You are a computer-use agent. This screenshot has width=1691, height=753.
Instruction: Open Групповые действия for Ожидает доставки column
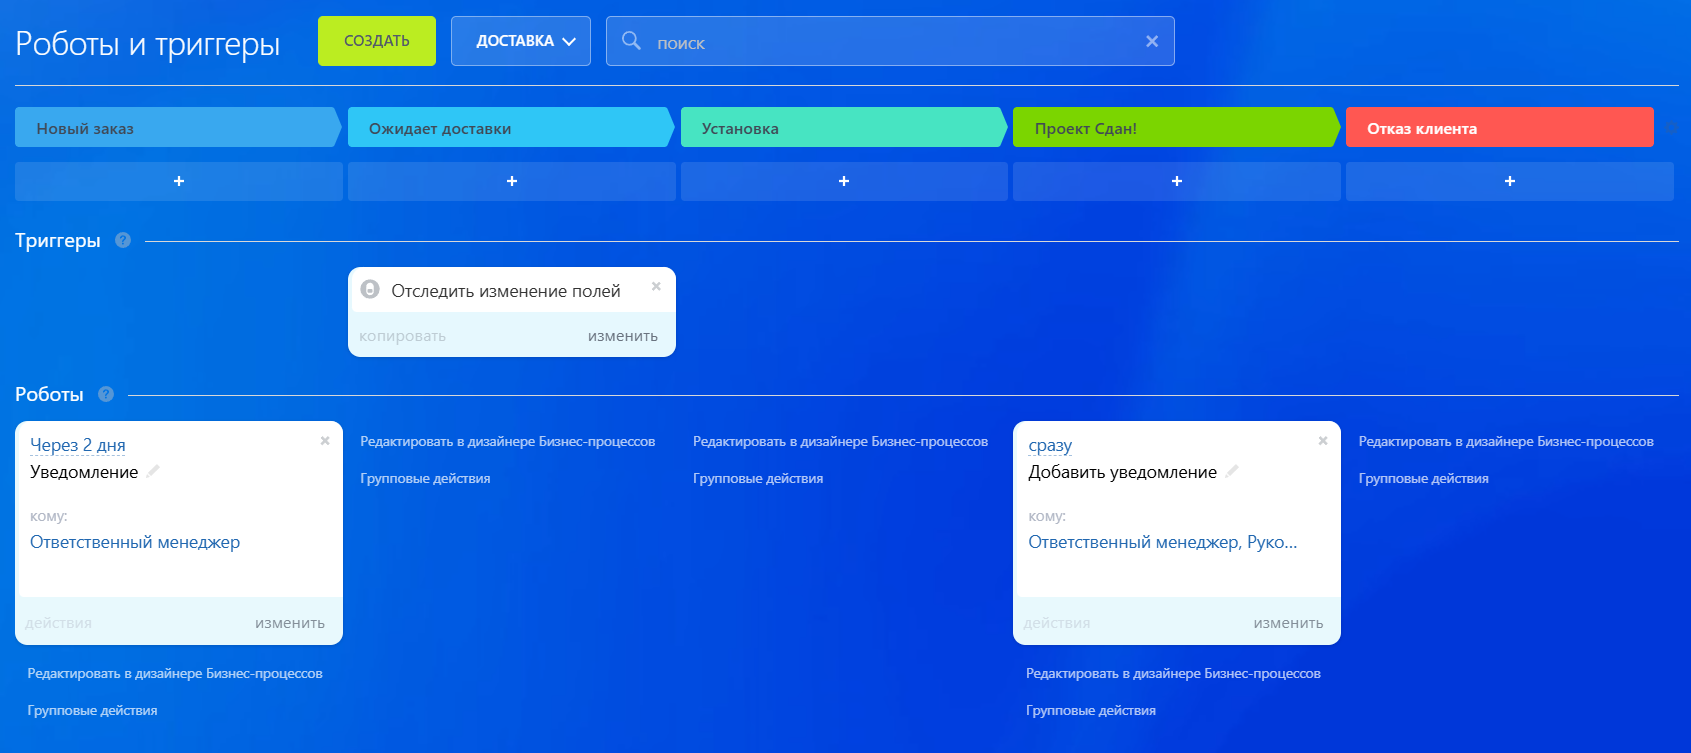425,478
